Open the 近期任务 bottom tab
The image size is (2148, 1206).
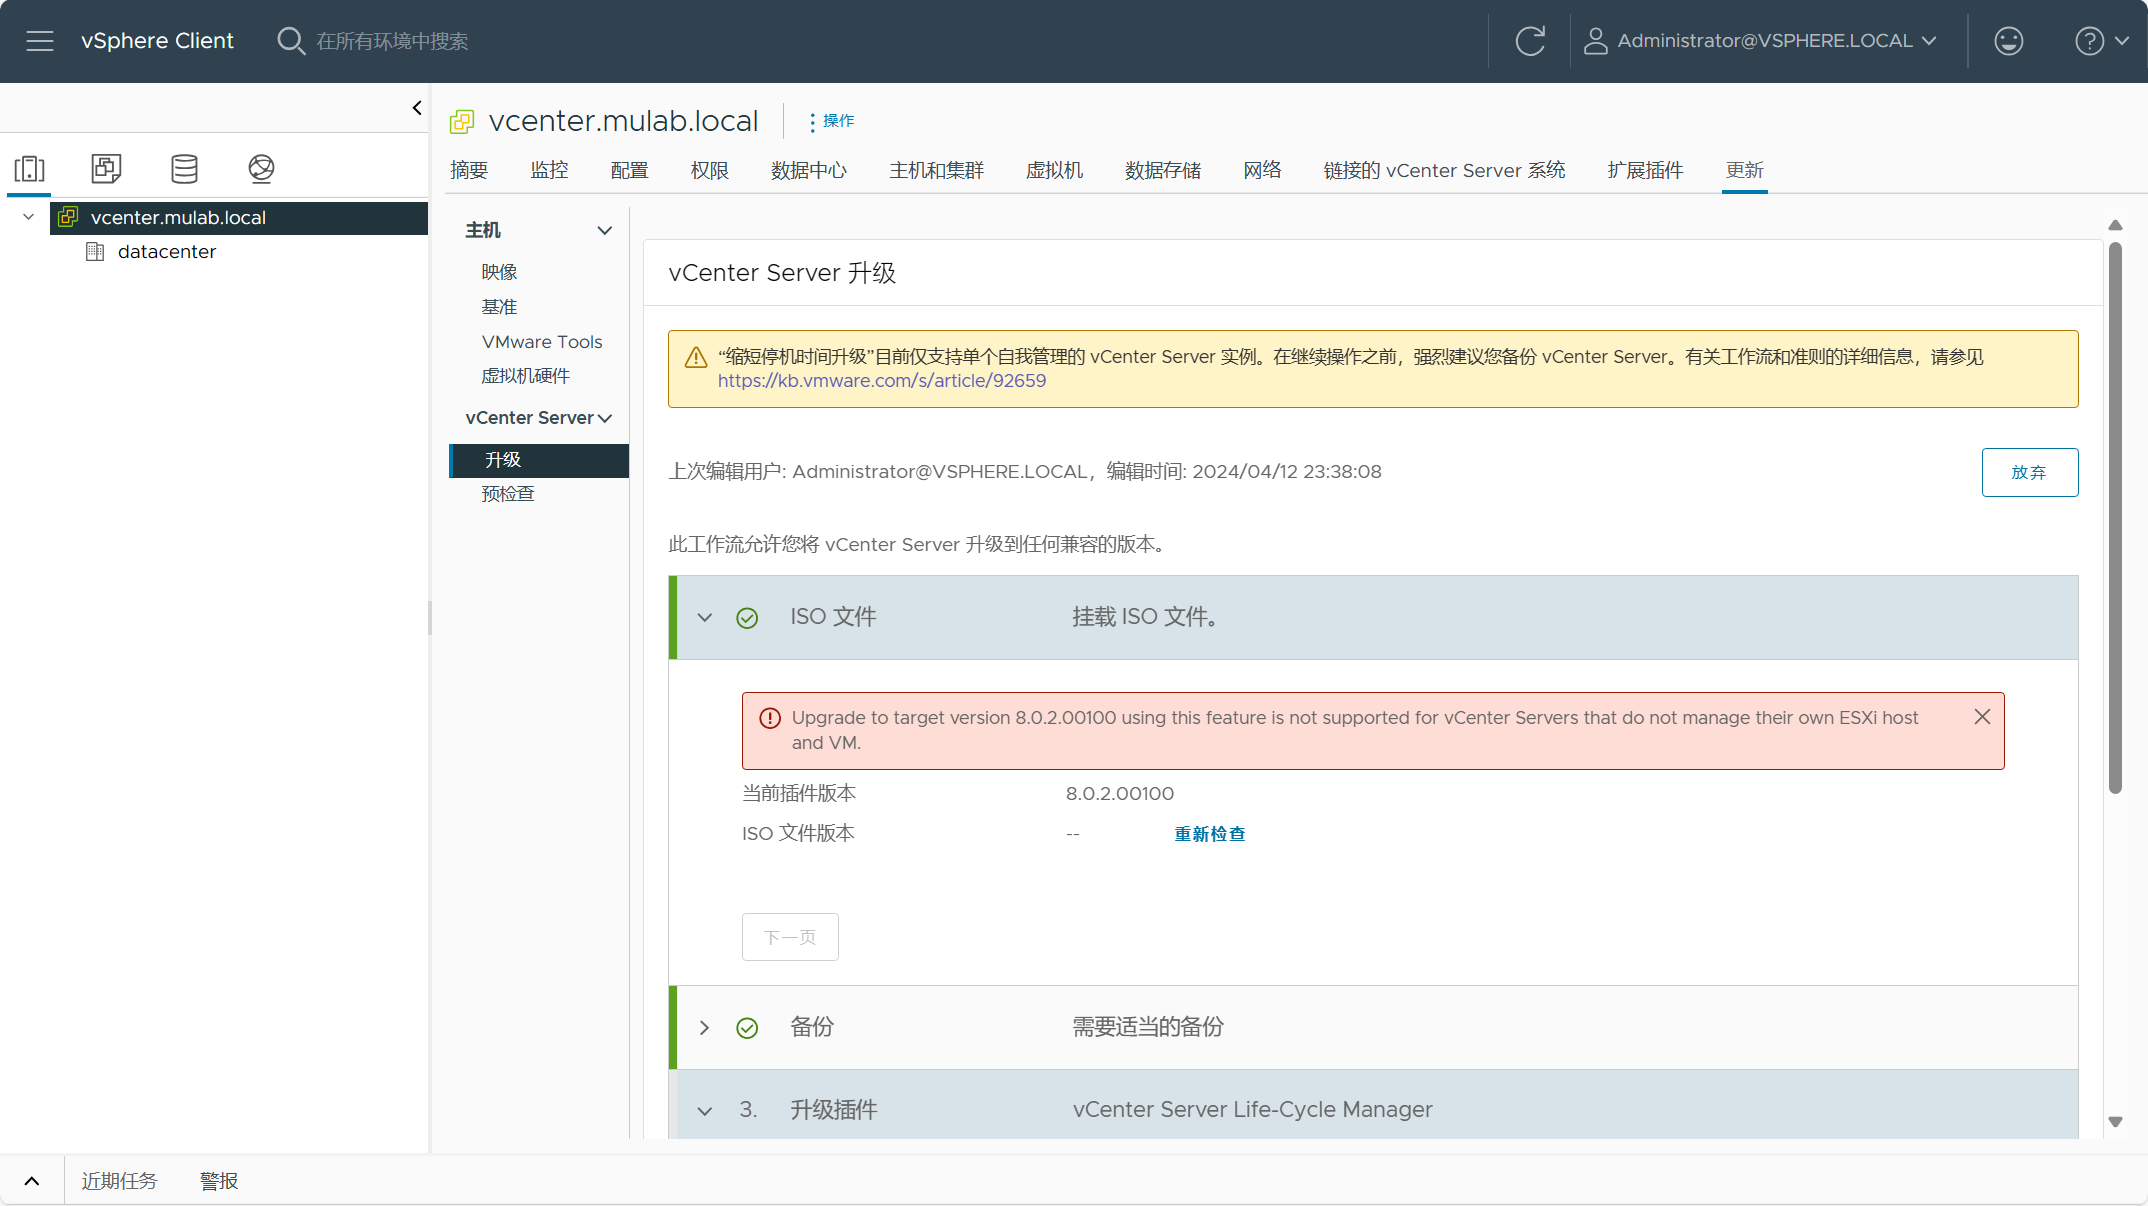pyautogui.click(x=119, y=1181)
